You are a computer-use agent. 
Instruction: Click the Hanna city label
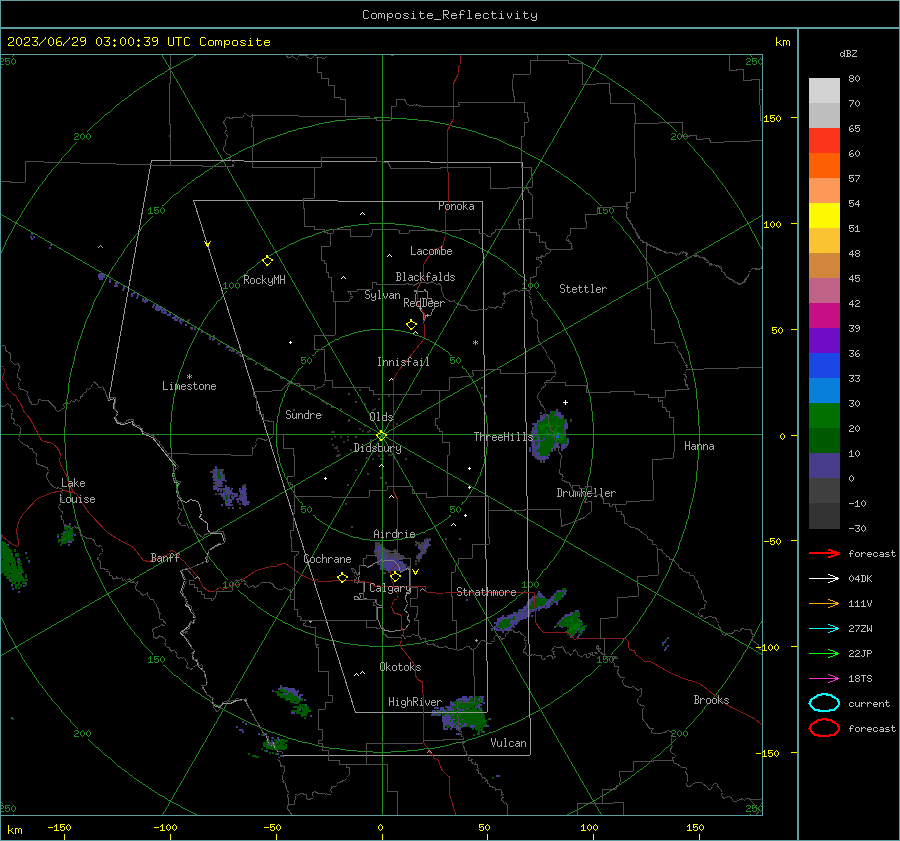click(699, 446)
